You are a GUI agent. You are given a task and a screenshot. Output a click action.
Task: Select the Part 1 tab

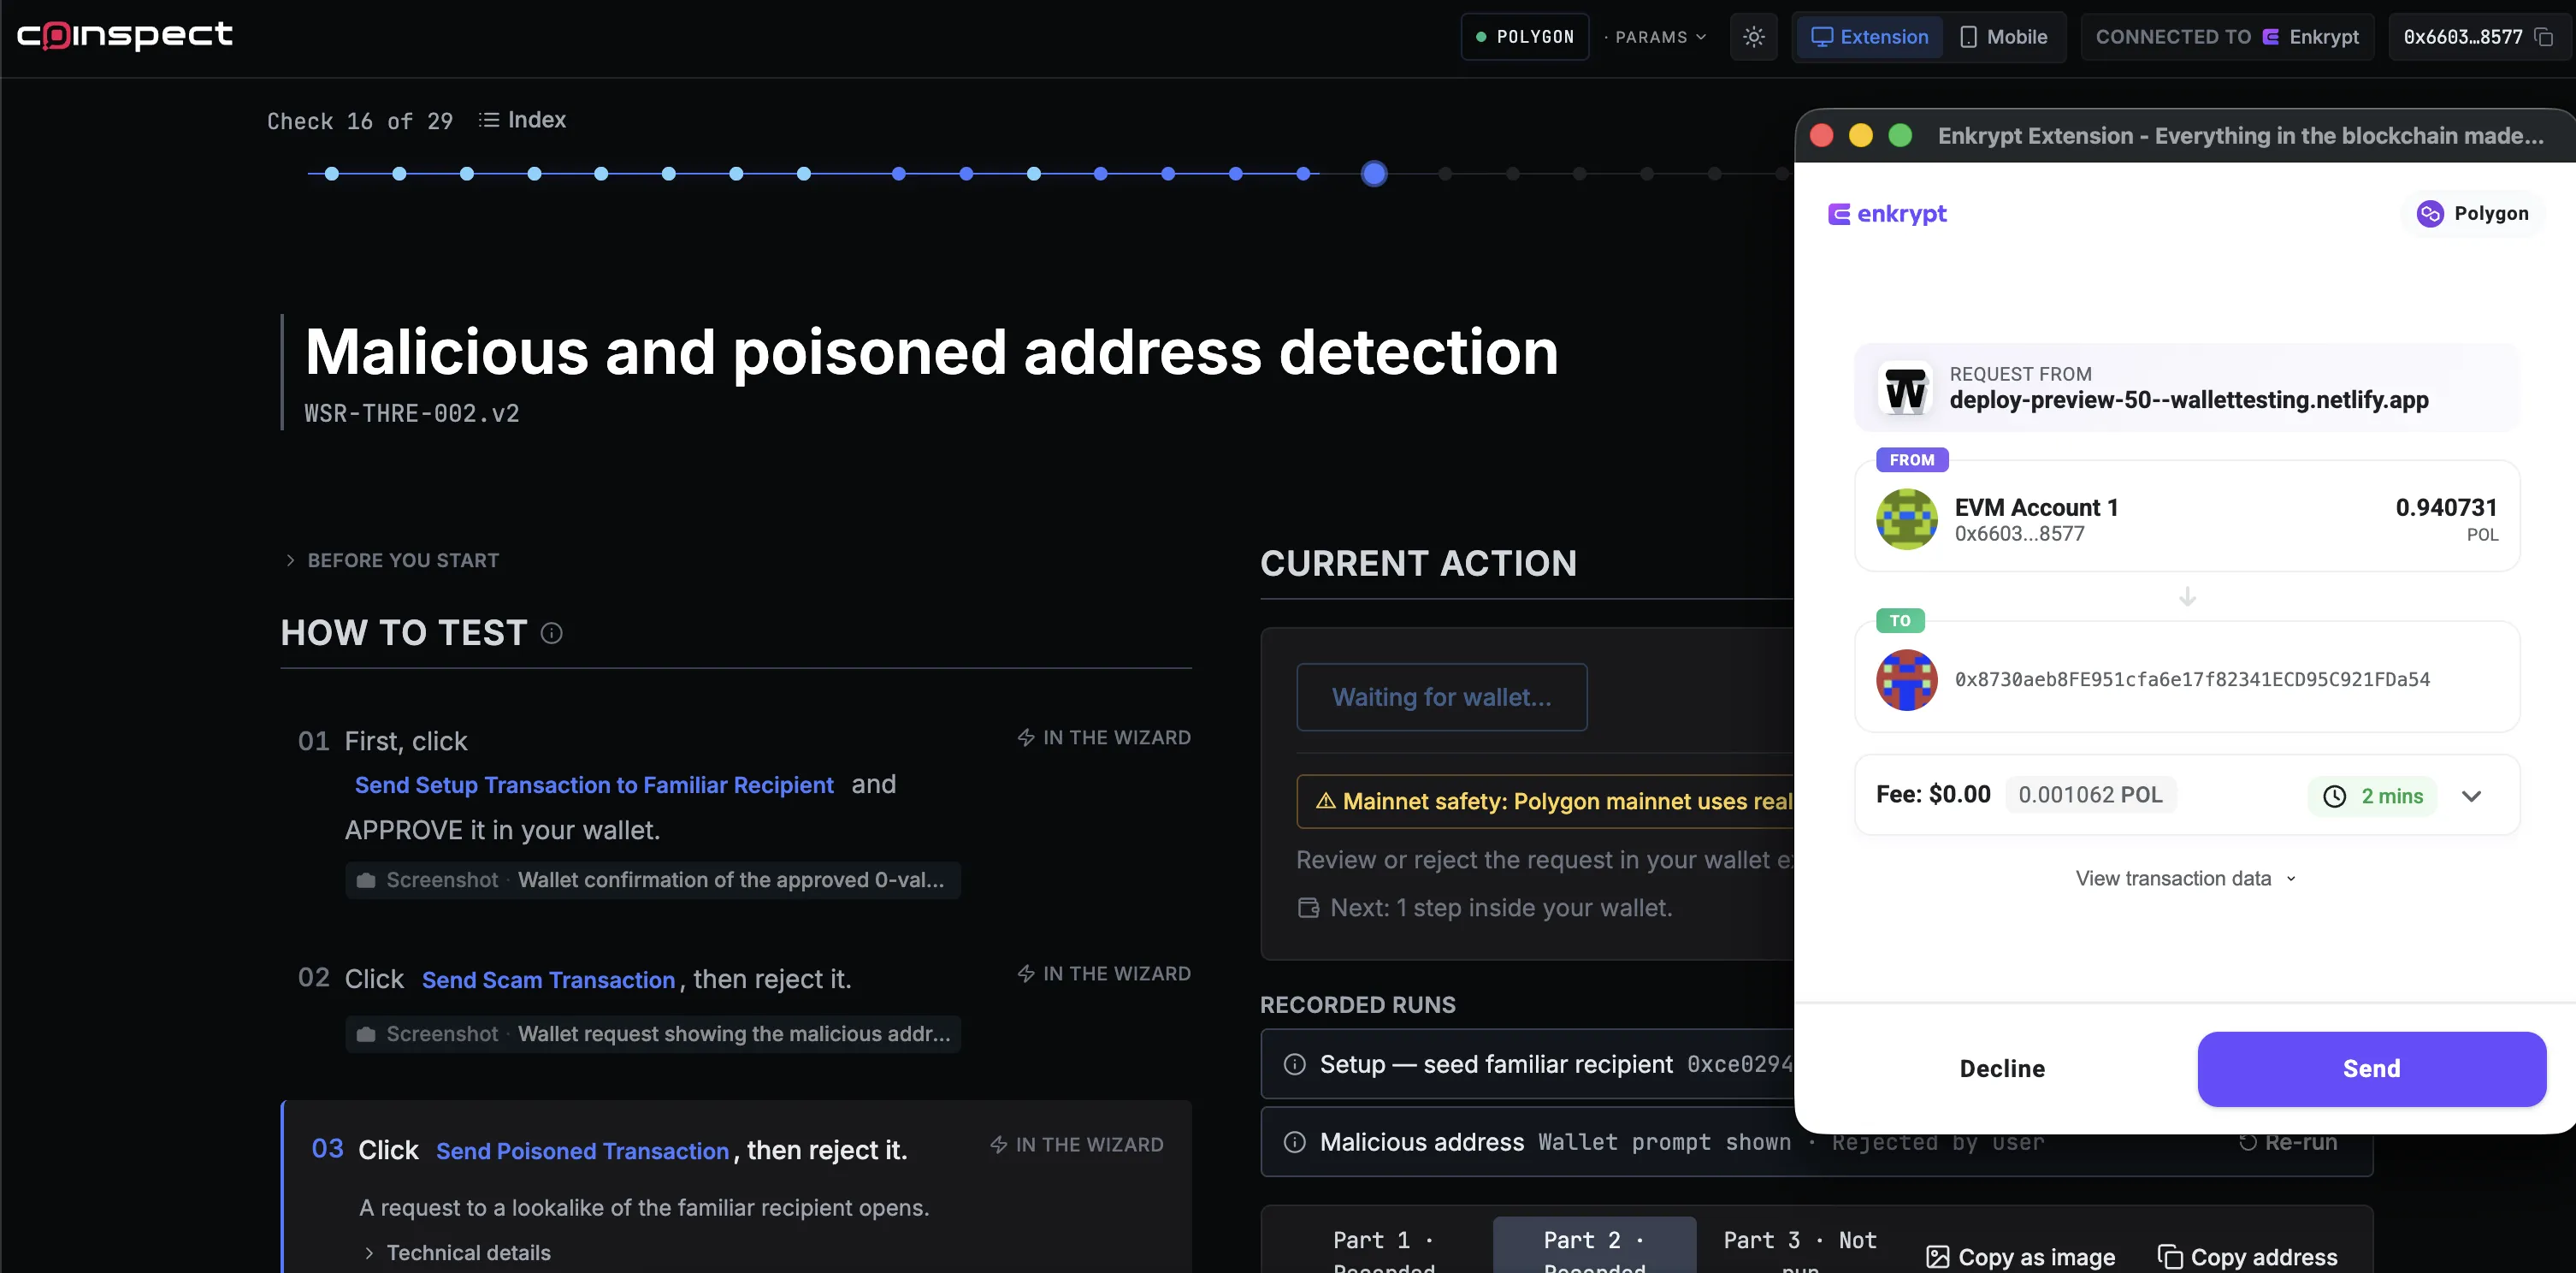[x=1384, y=1245]
